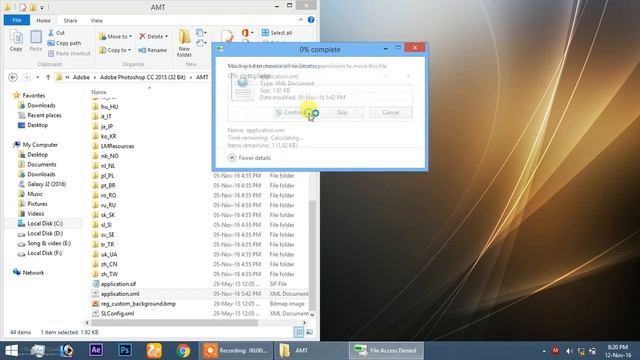Click the volume icon in system tray
This screenshot has height=360, width=640.
point(569,351)
